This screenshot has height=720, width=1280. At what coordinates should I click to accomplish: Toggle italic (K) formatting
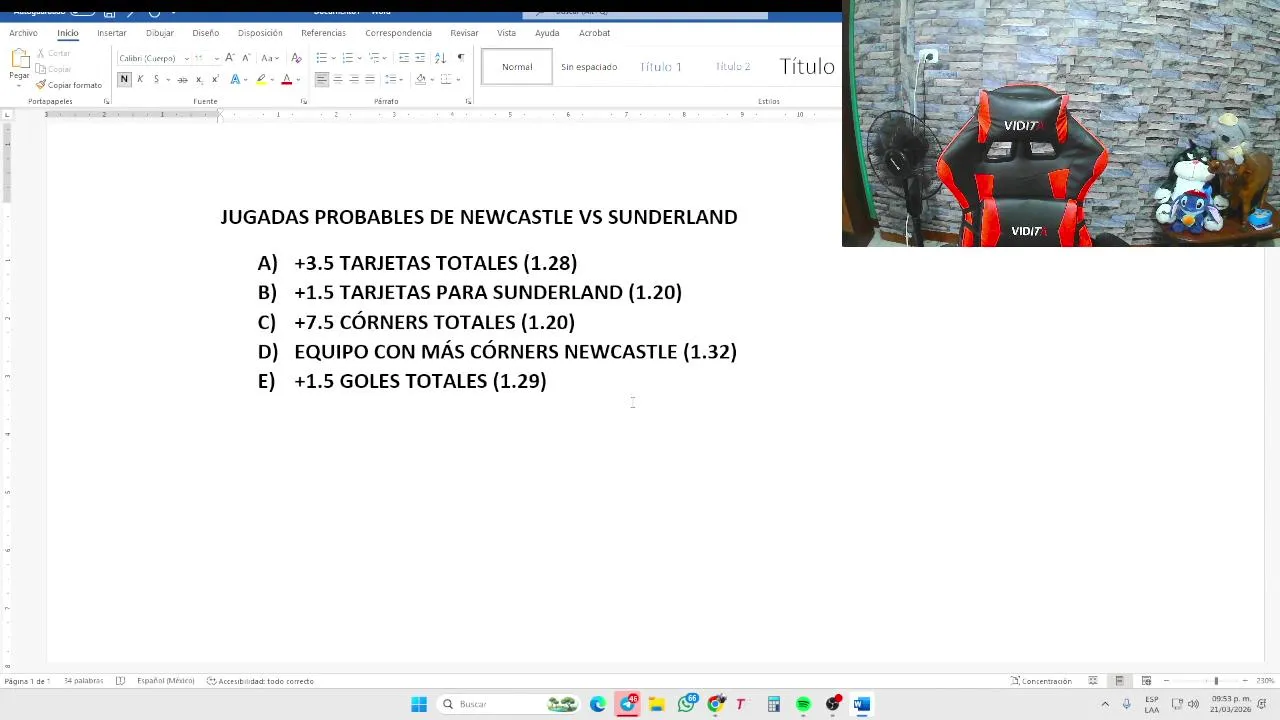click(x=140, y=79)
